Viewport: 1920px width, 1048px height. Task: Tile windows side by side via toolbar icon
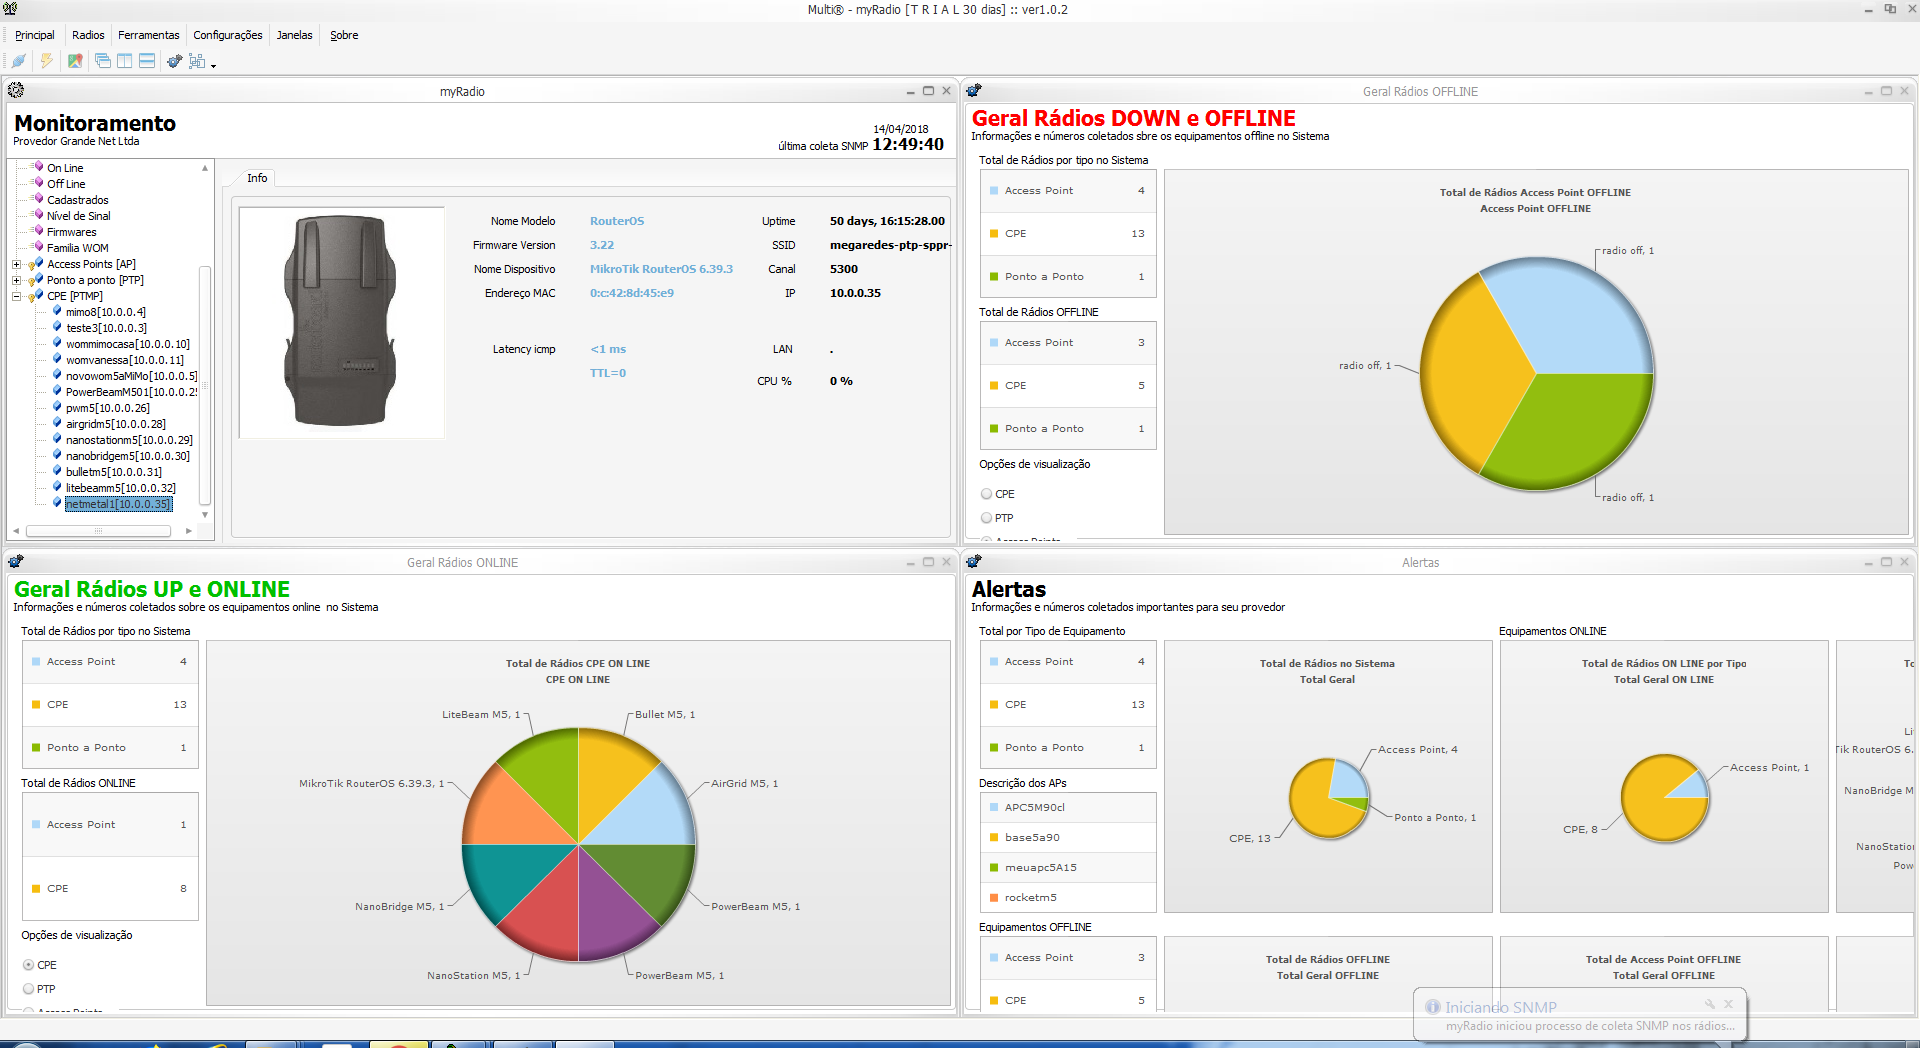pyautogui.click(x=124, y=61)
